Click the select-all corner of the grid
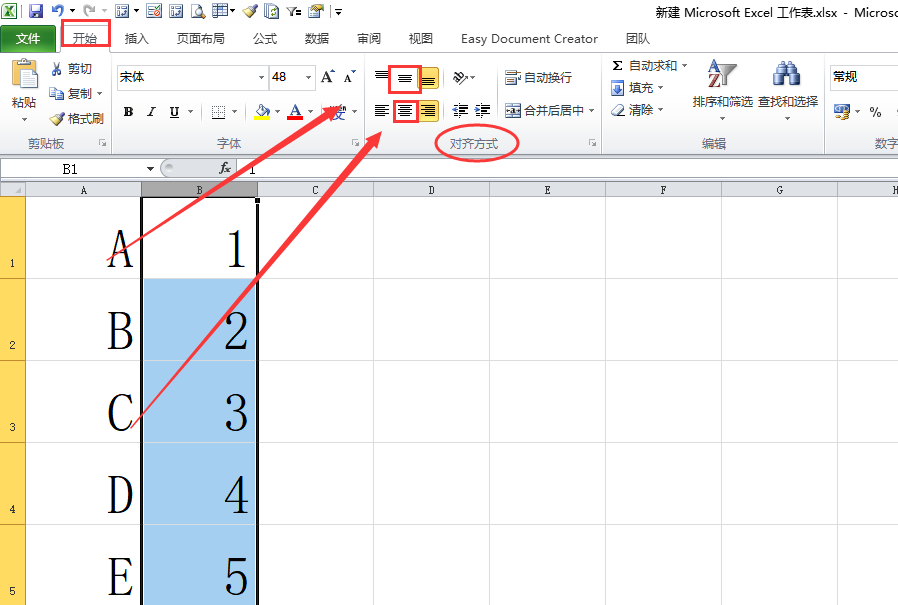 13,190
